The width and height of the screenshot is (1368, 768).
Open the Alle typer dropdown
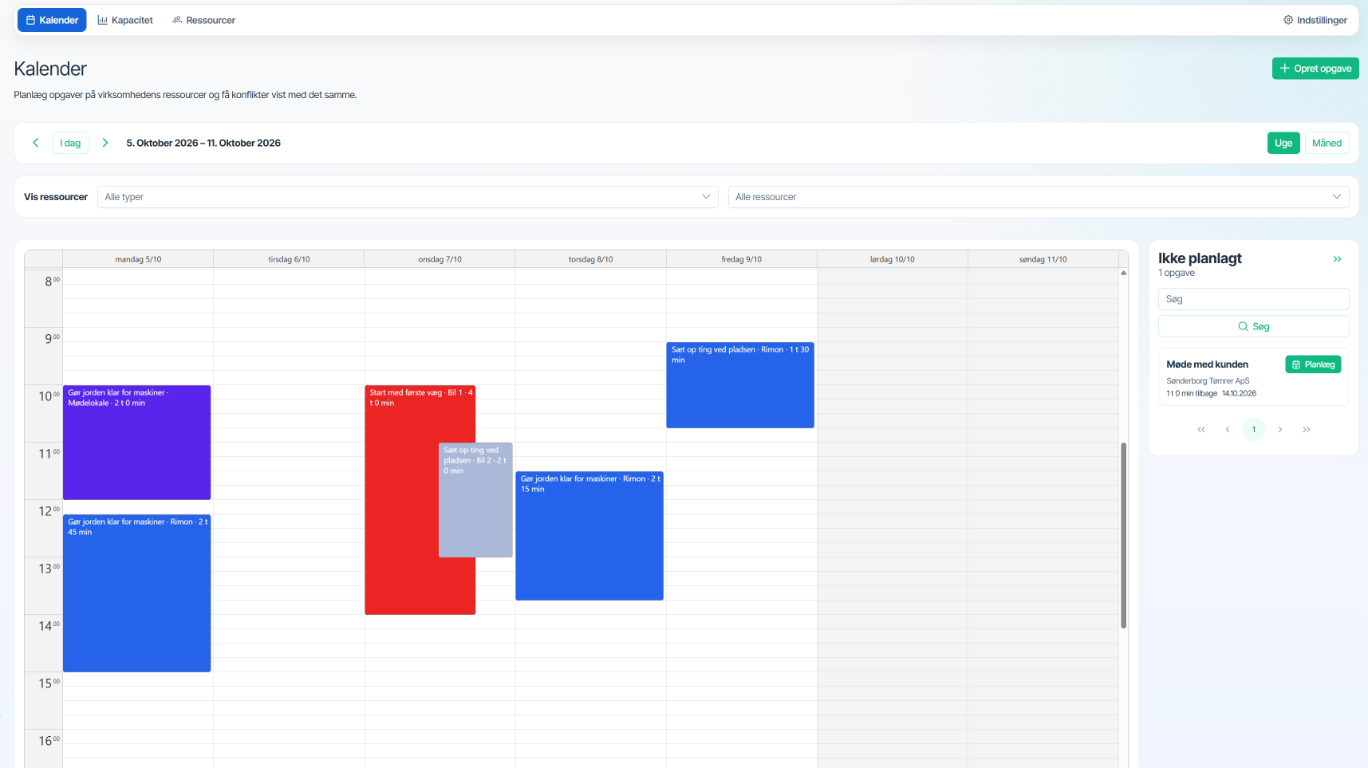pos(408,197)
